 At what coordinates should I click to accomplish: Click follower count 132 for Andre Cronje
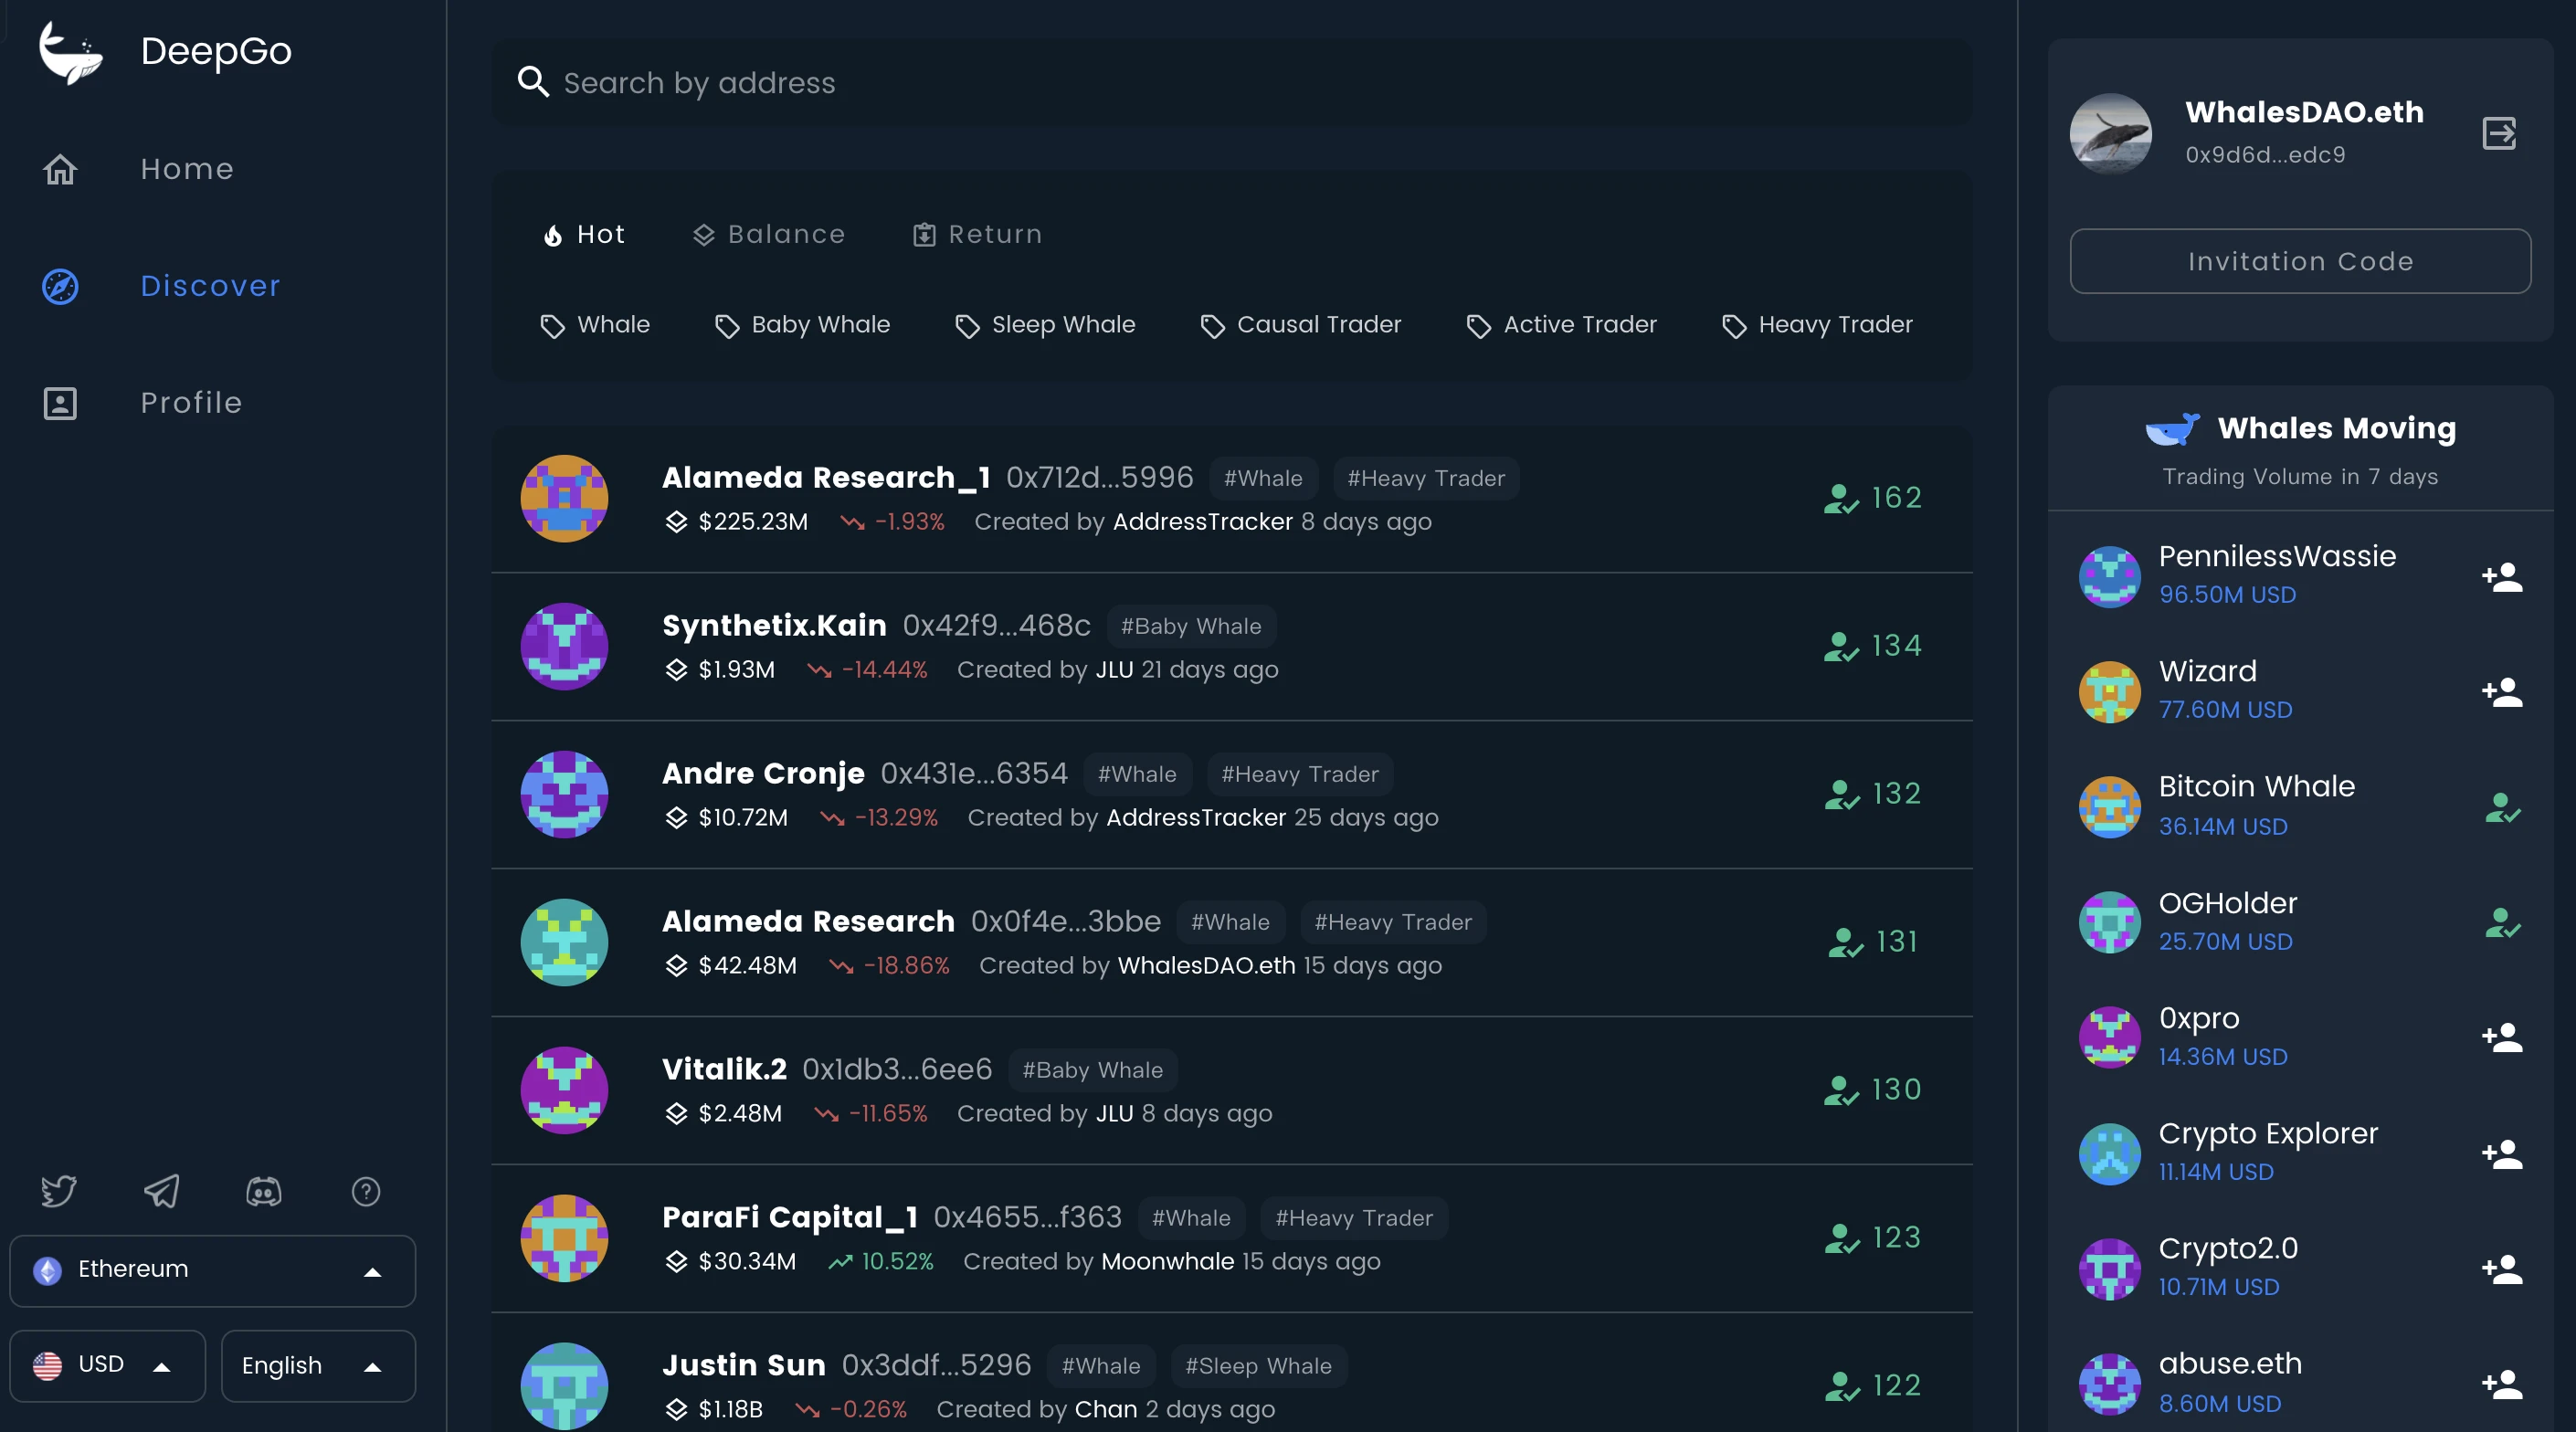(1872, 794)
